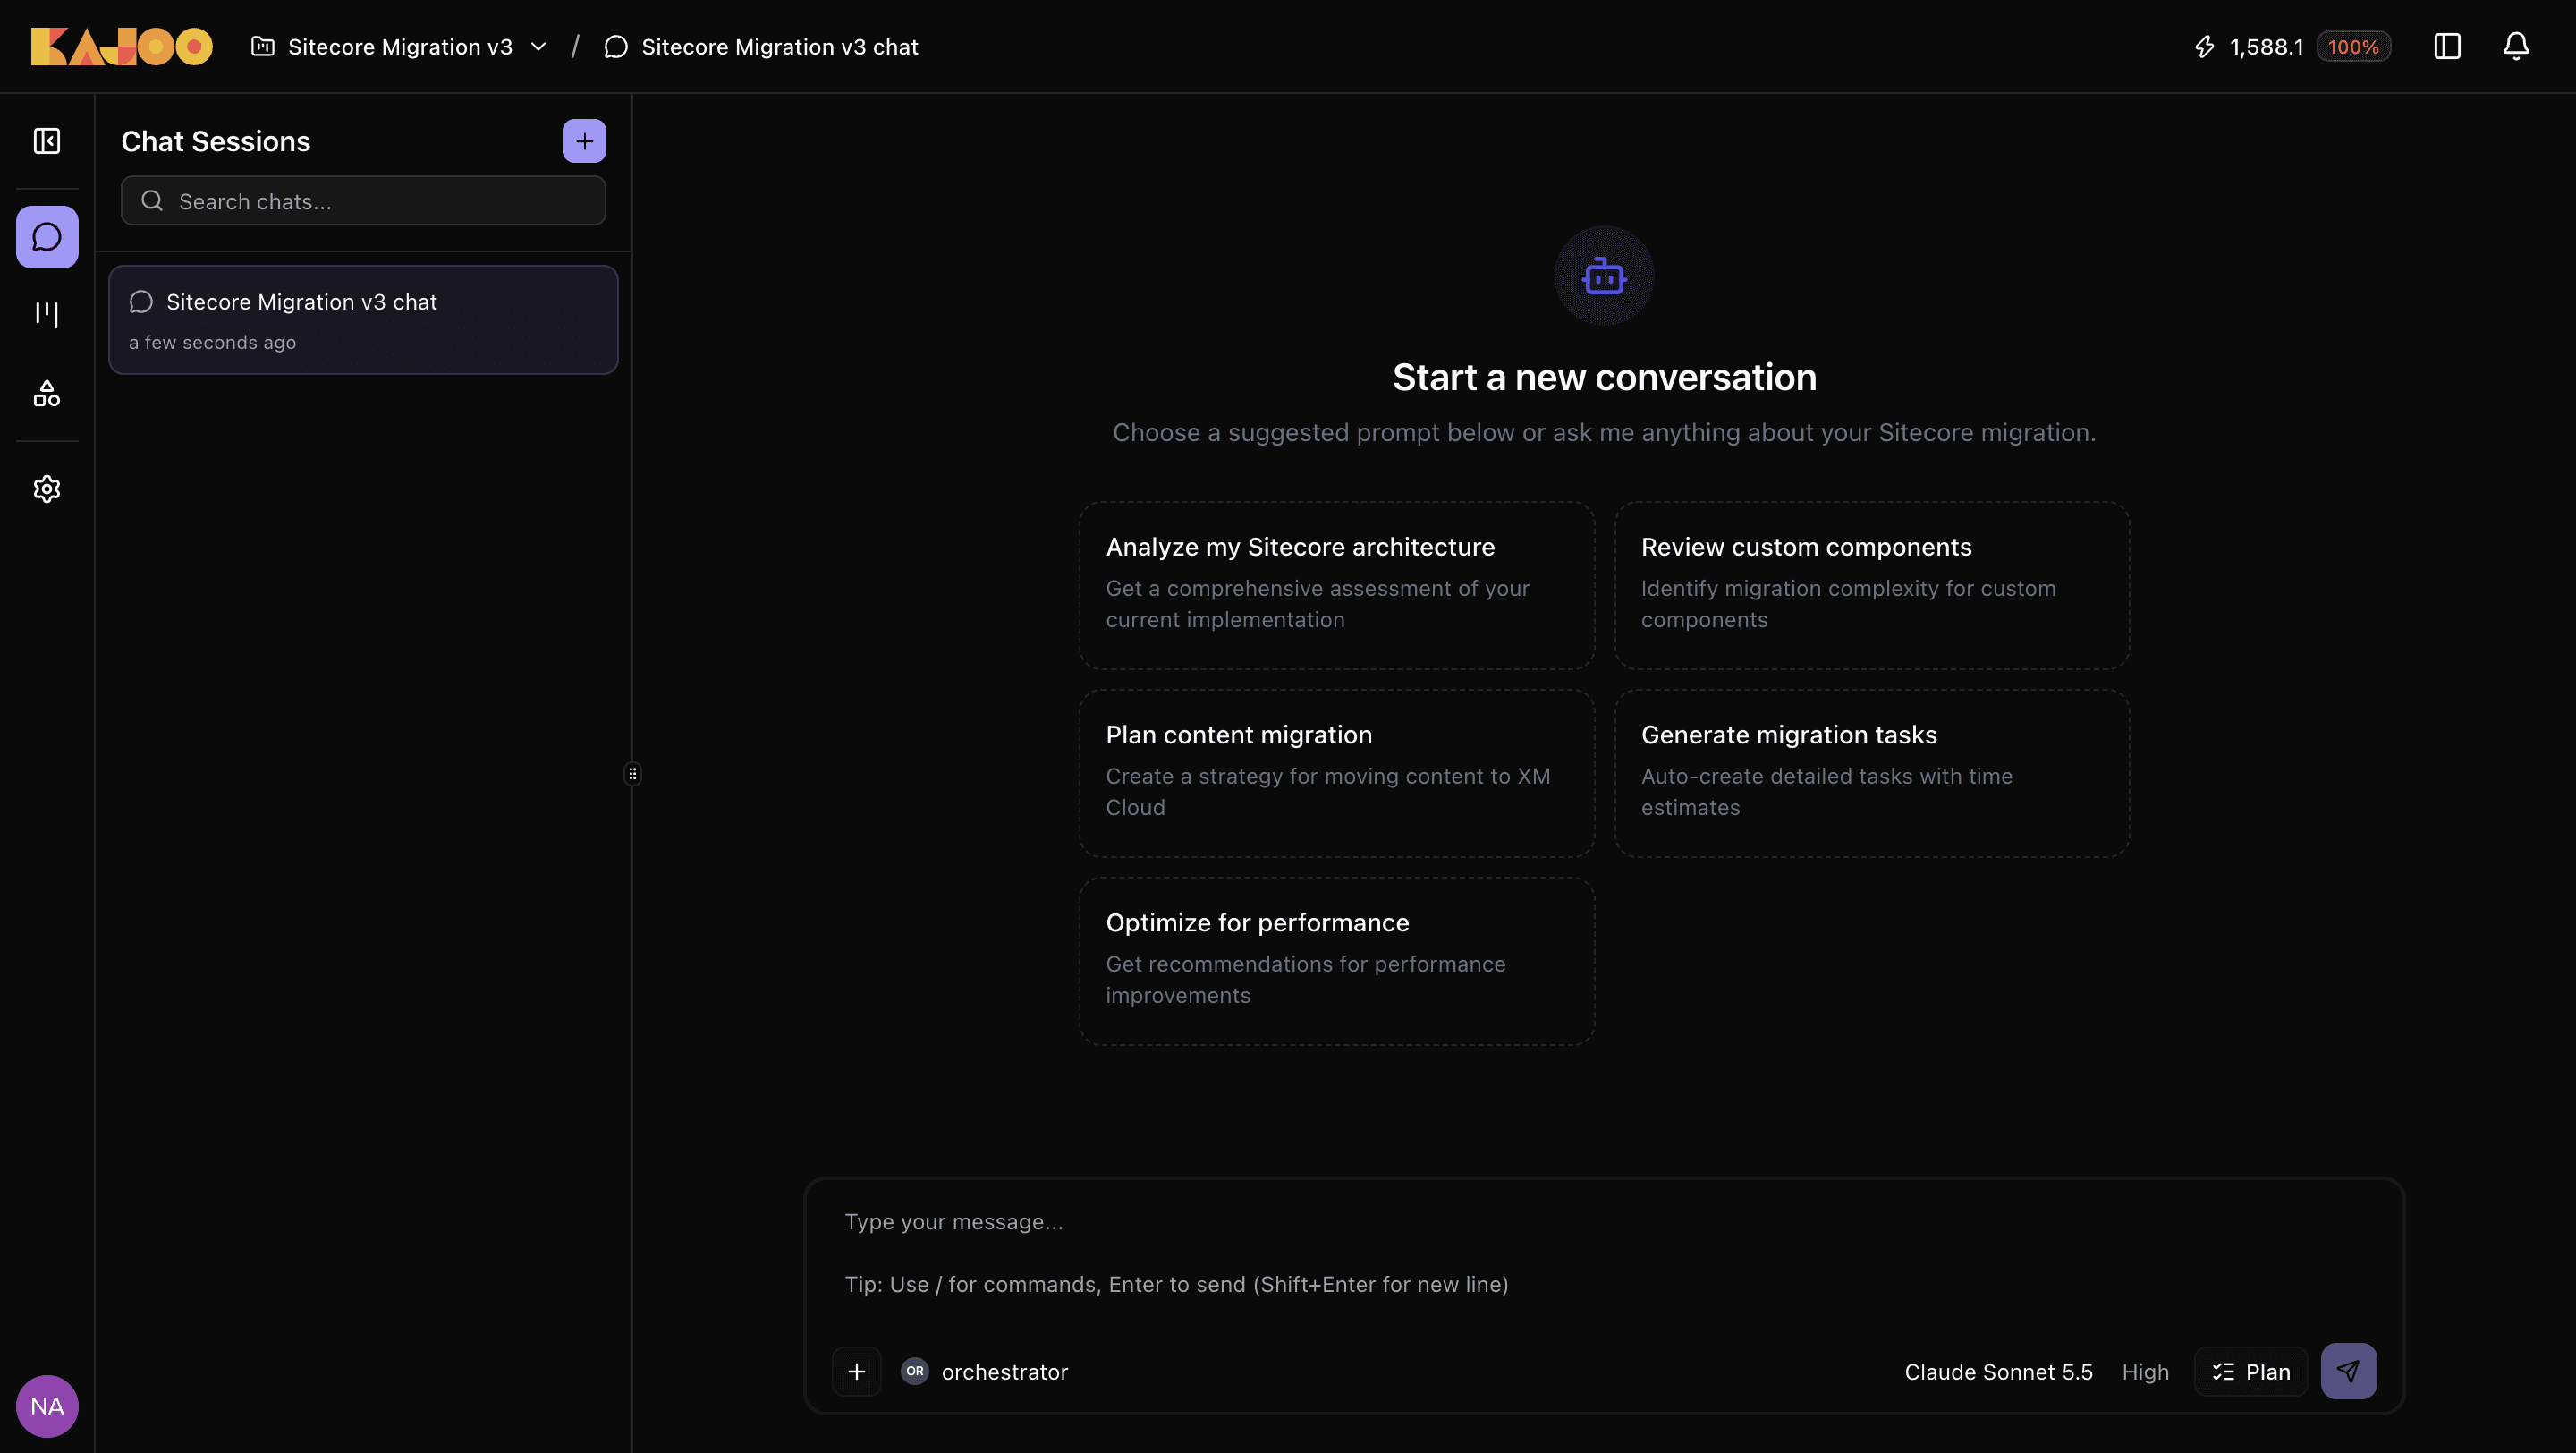Open the shapes components sidebar icon

(x=47, y=393)
